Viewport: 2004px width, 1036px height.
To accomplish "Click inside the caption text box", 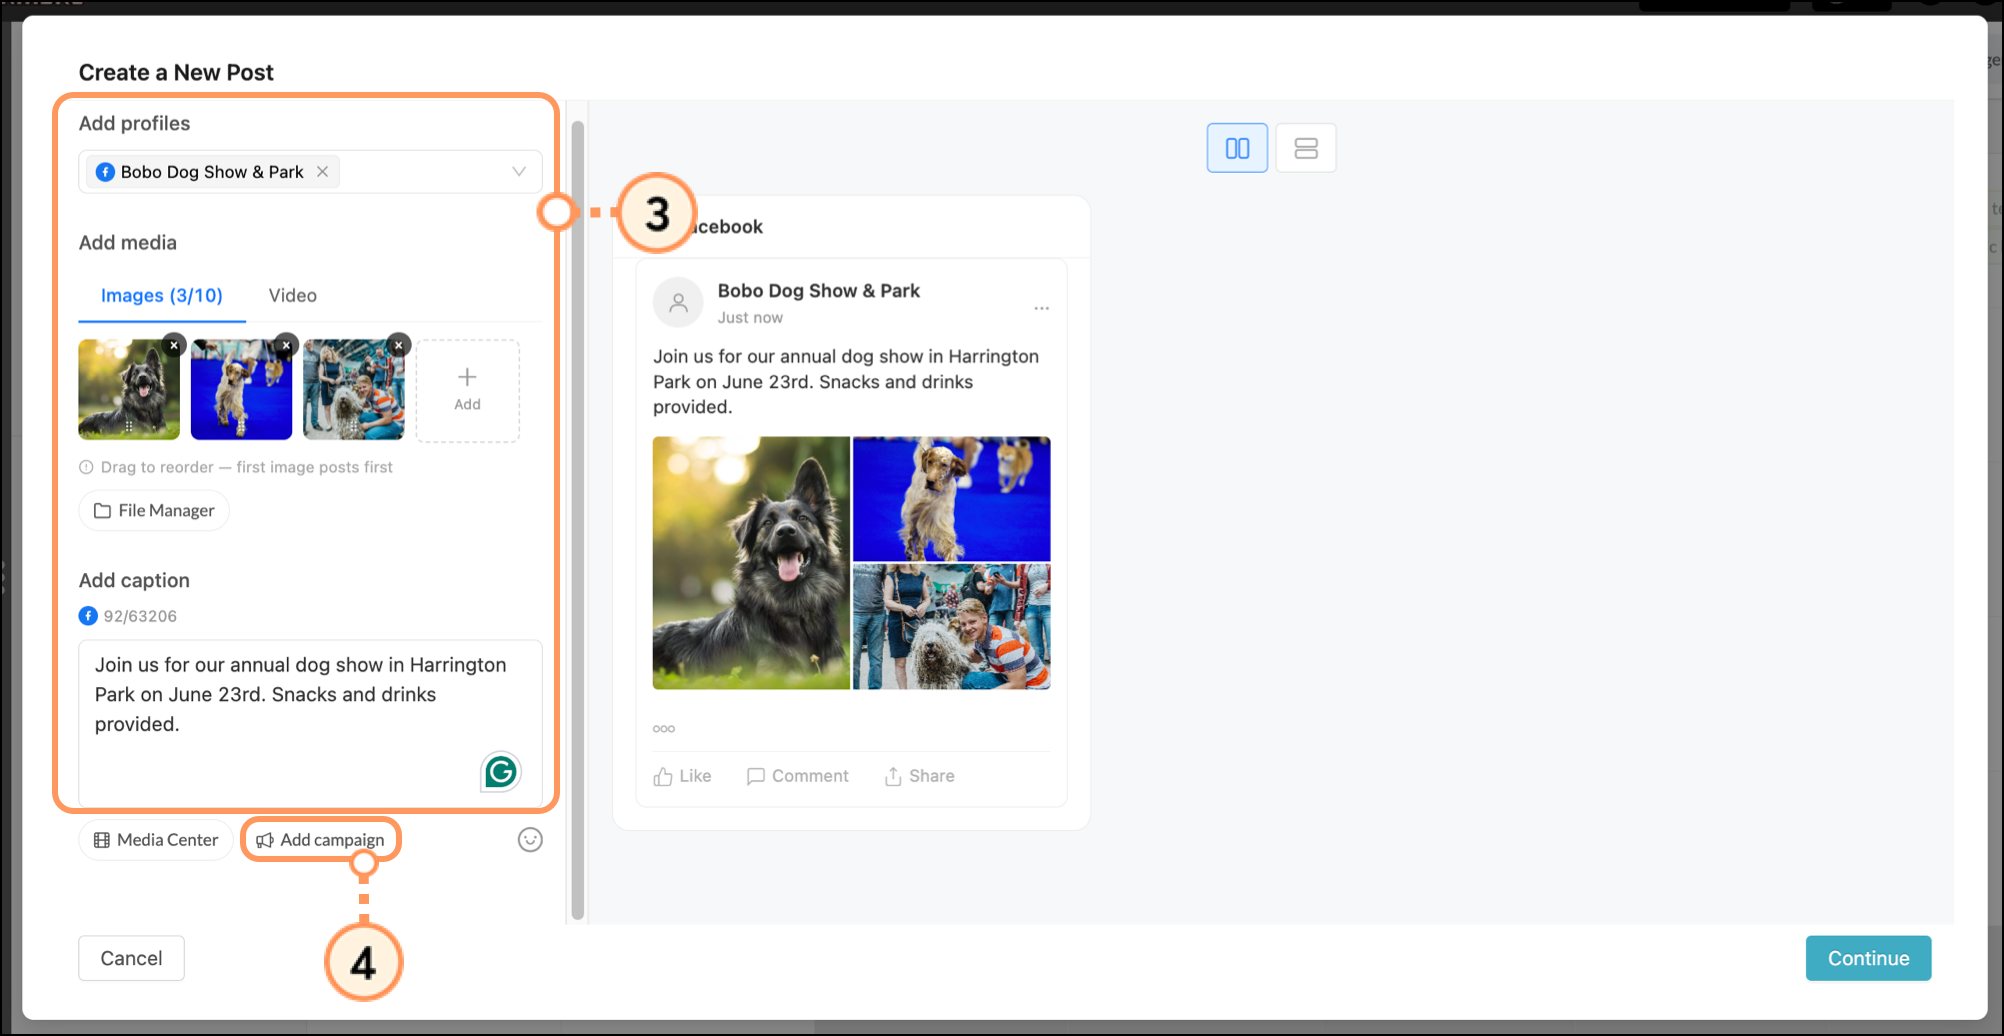I will tap(310, 722).
